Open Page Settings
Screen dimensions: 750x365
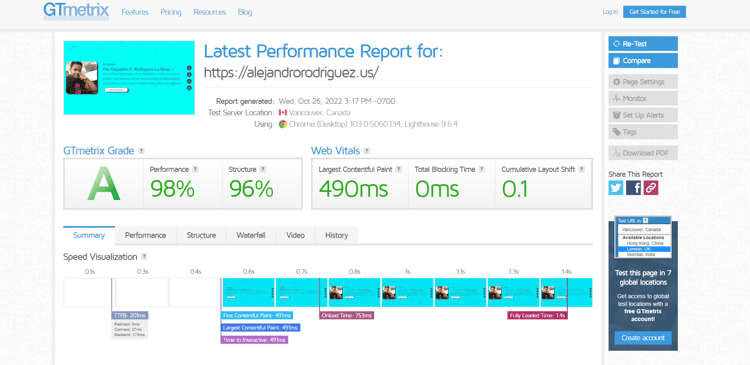[x=643, y=82]
